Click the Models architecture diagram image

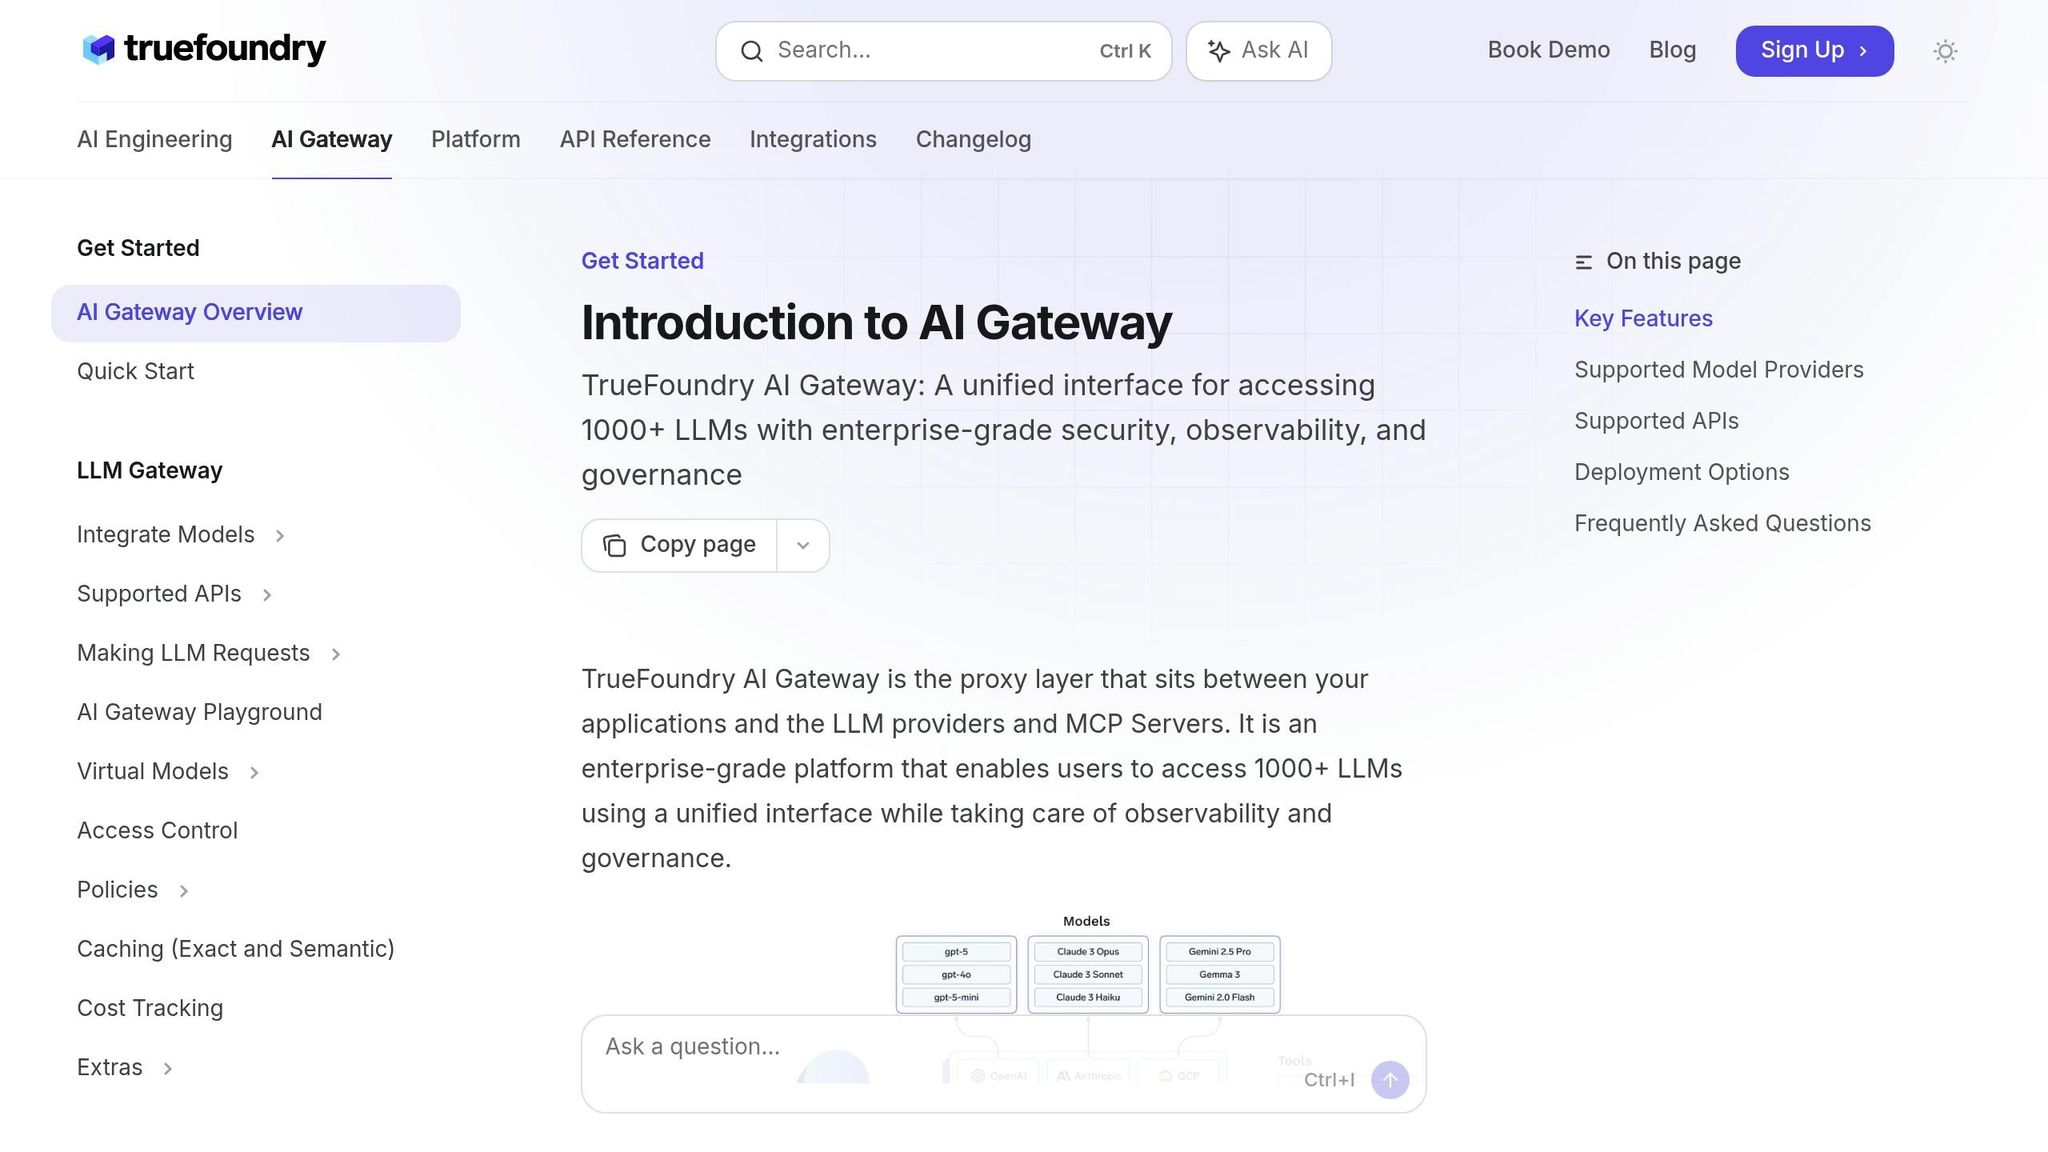(x=1088, y=964)
